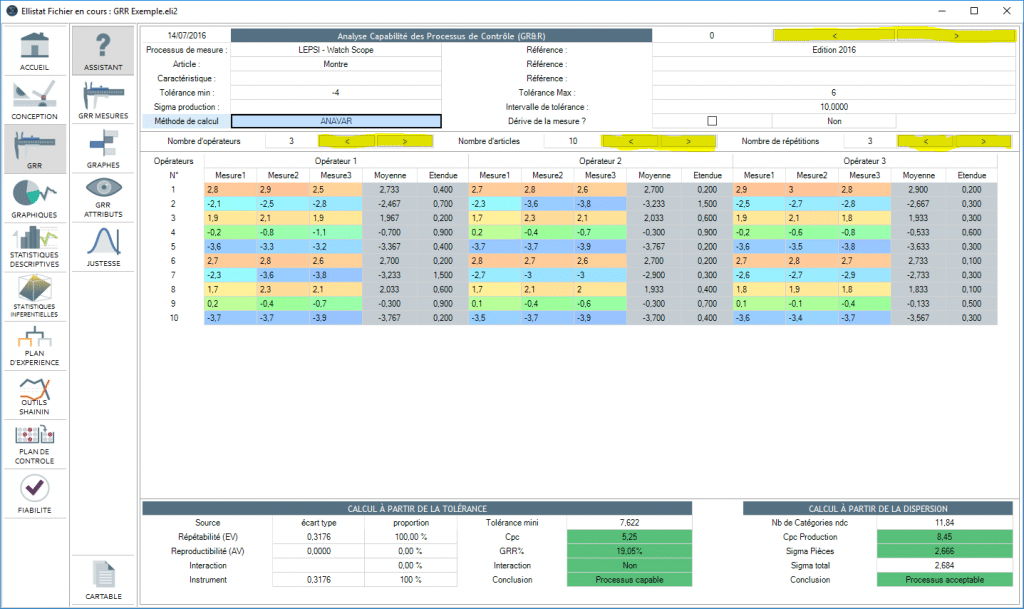This screenshot has height=609, width=1024.
Task: Decrease Nombre d'articles with left arrow
Action: [631, 141]
